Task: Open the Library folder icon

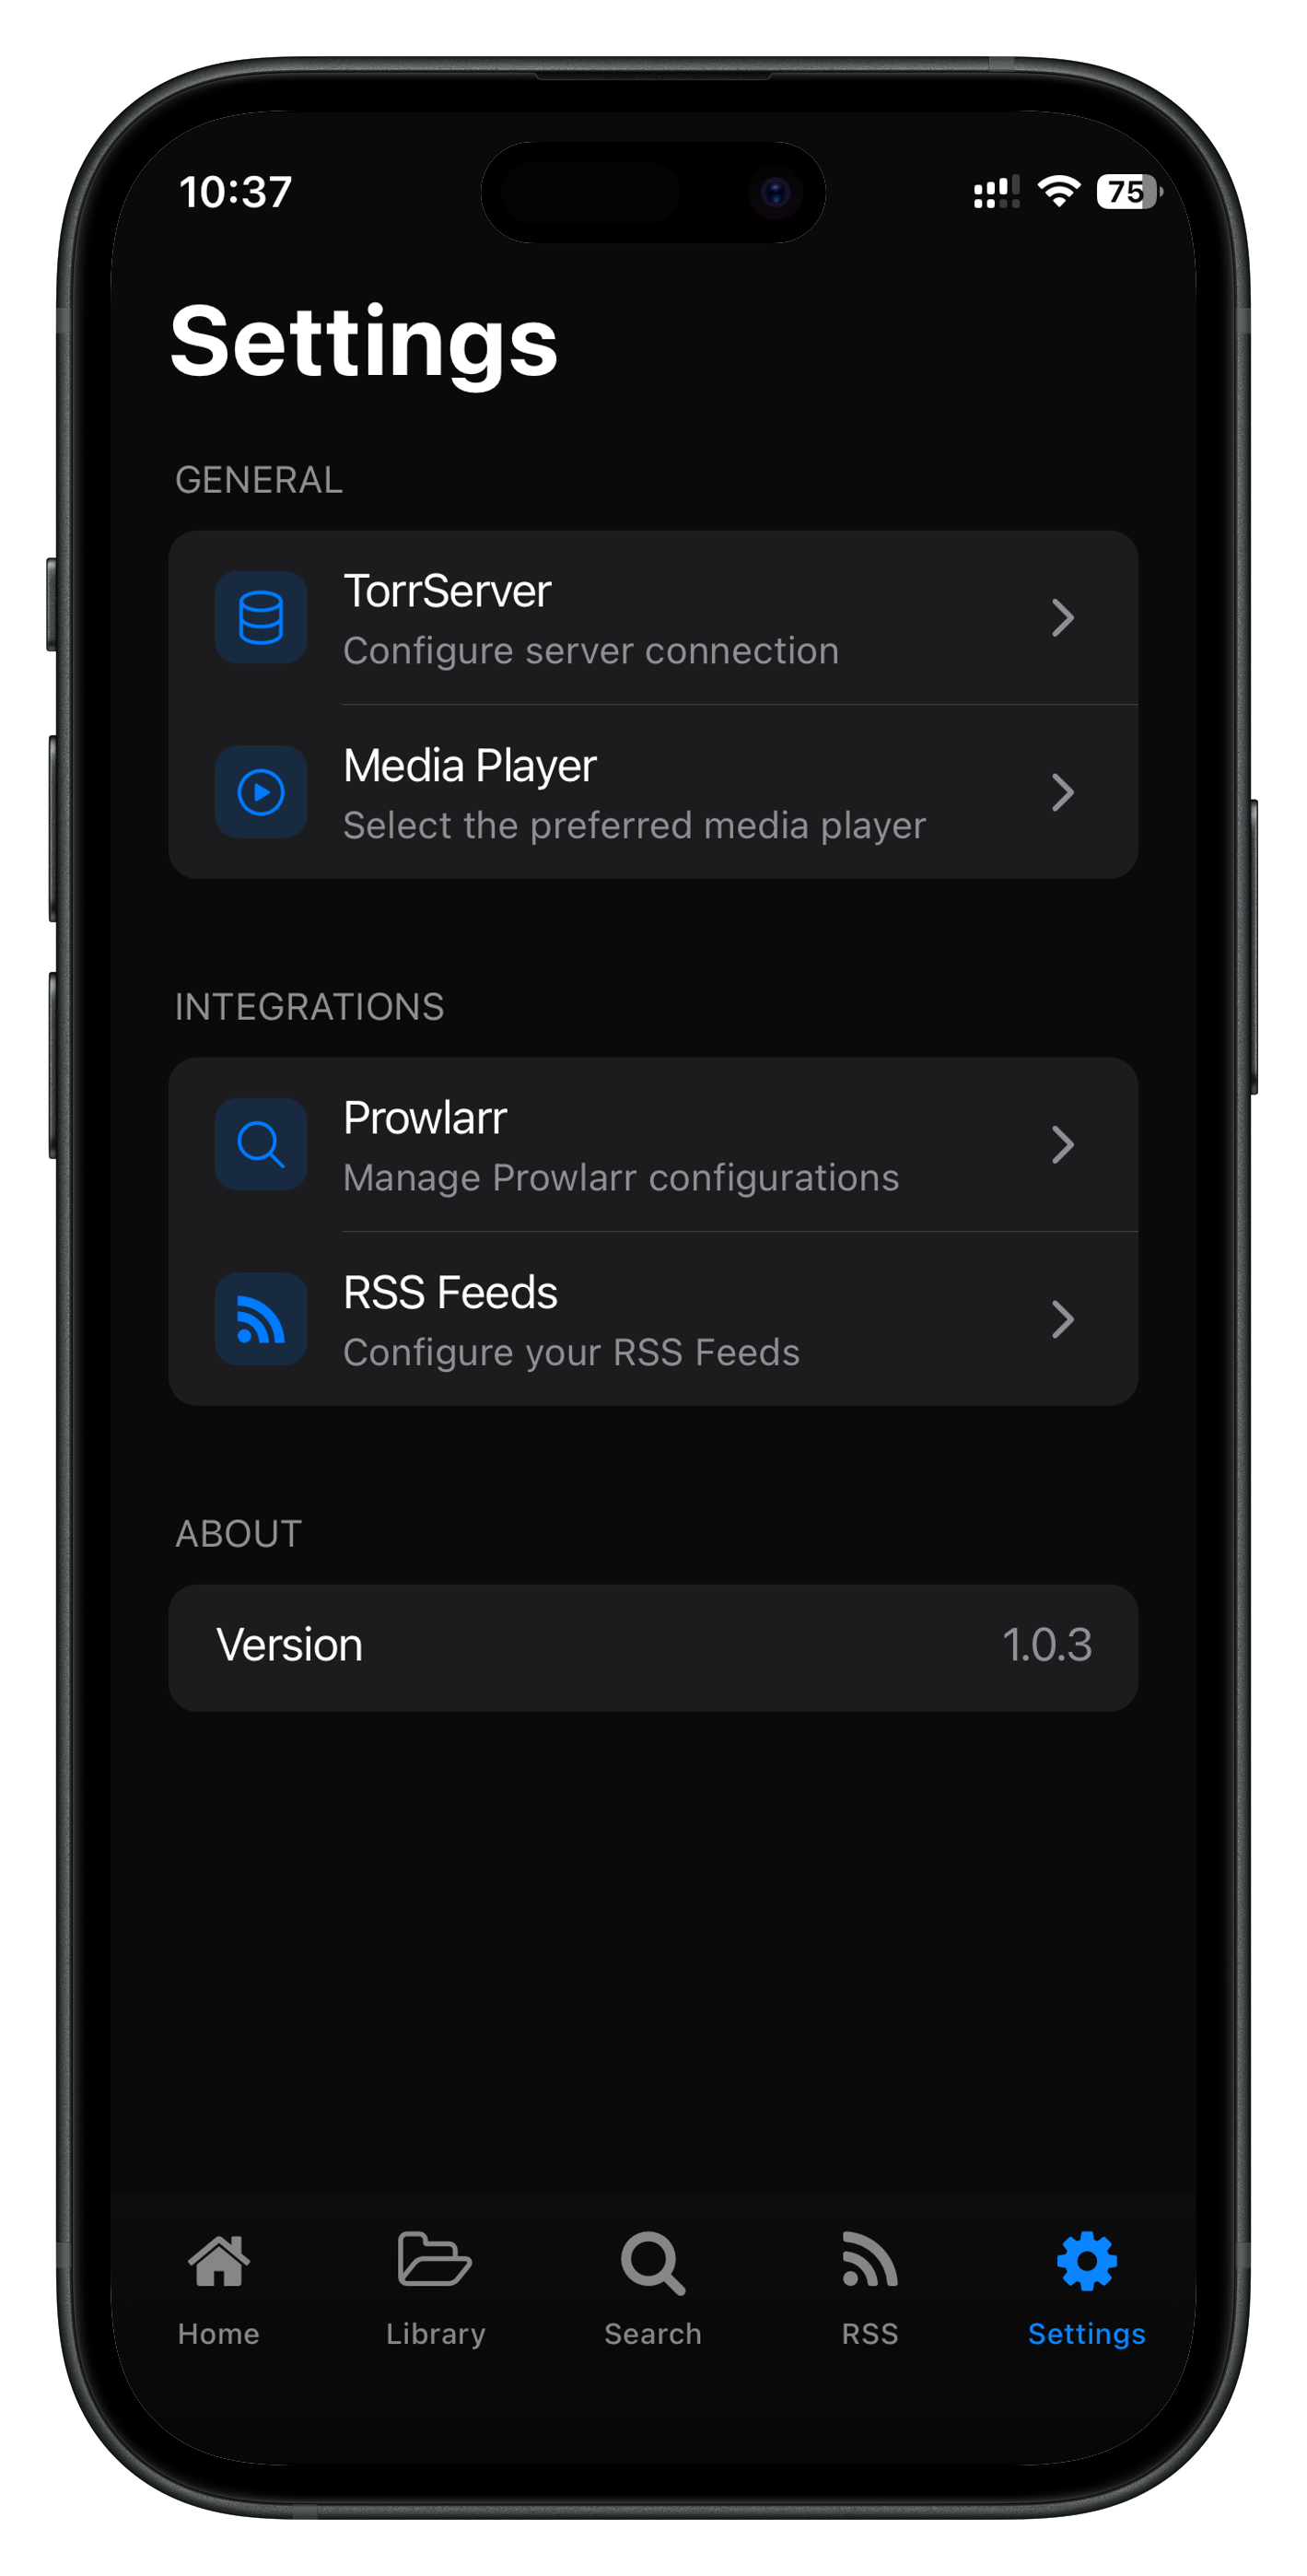Action: pyautogui.click(x=434, y=2259)
